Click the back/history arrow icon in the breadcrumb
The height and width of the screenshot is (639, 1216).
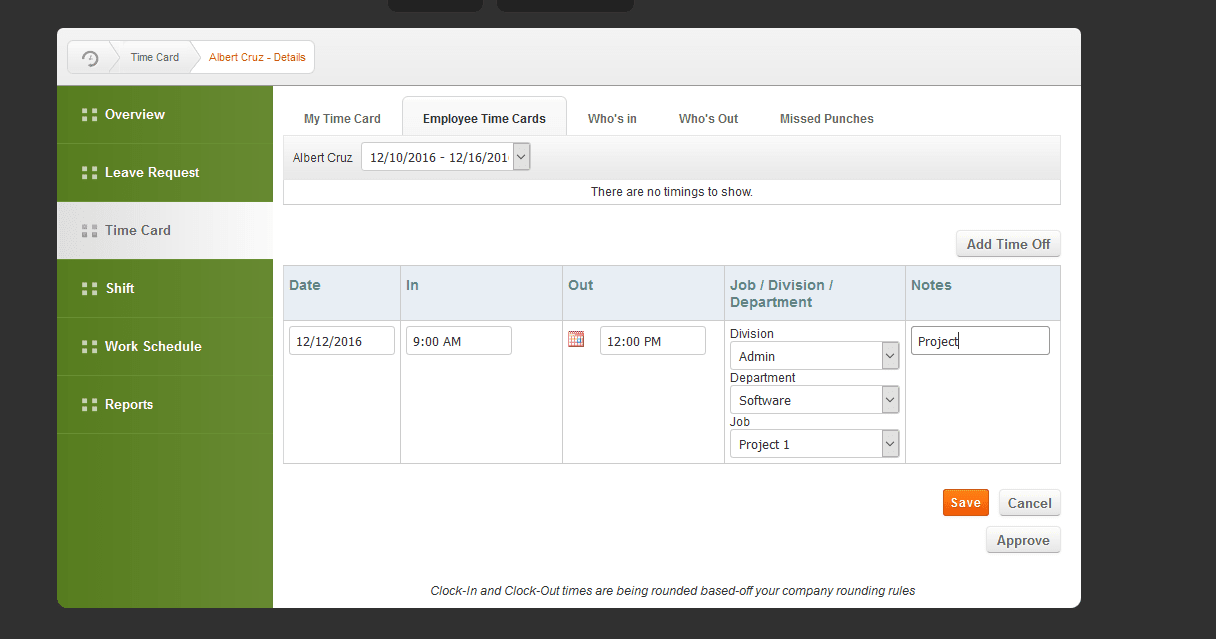(x=89, y=57)
